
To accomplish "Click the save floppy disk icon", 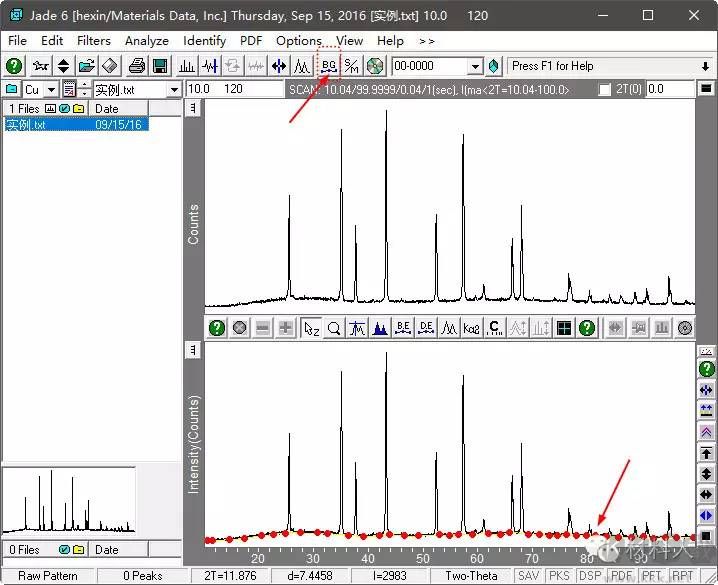I will tap(160, 66).
